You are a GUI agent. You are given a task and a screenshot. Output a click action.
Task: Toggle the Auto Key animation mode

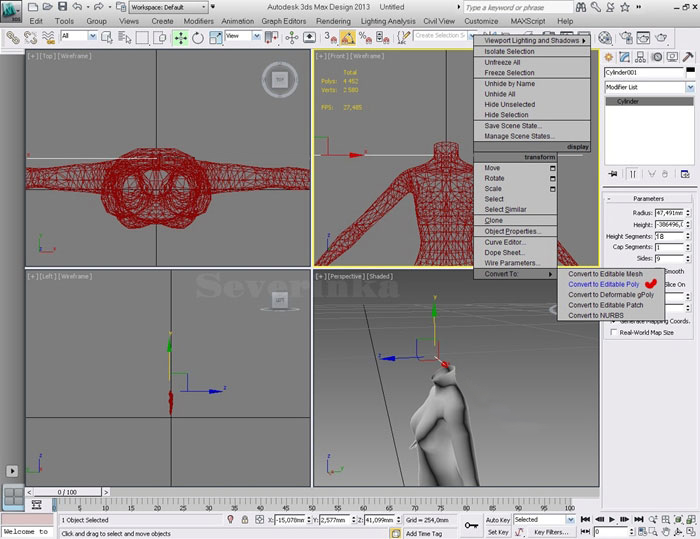pos(498,520)
